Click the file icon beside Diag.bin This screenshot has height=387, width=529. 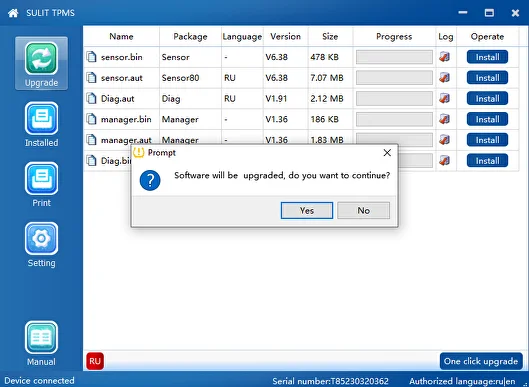pyautogui.click(x=91, y=160)
